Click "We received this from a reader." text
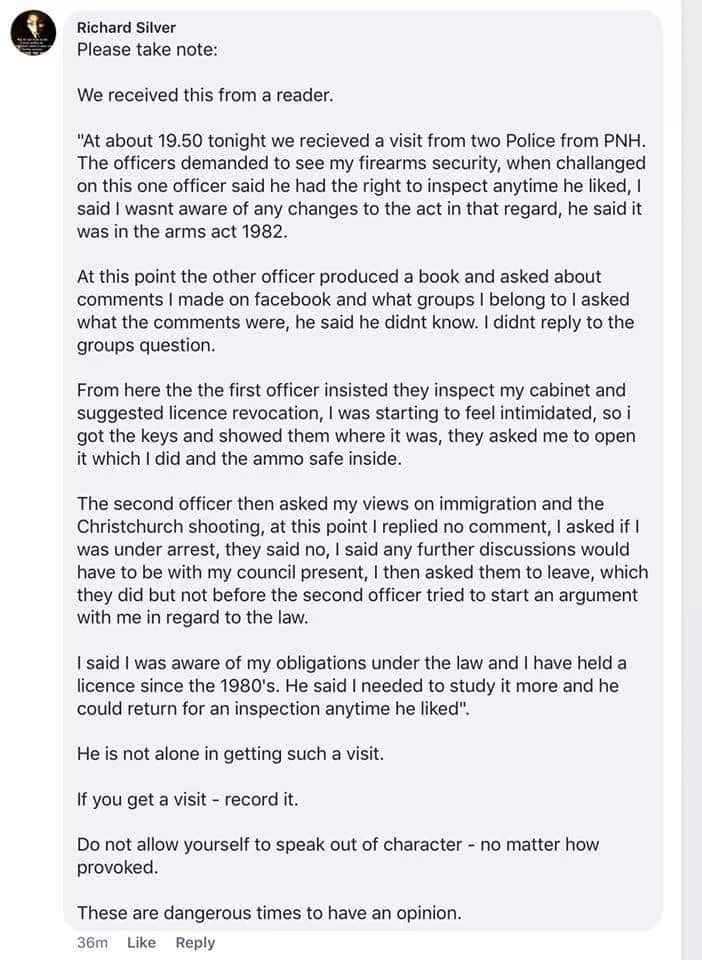Image resolution: width=702 pixels, height=960 pixels. (x=205, y=95)
